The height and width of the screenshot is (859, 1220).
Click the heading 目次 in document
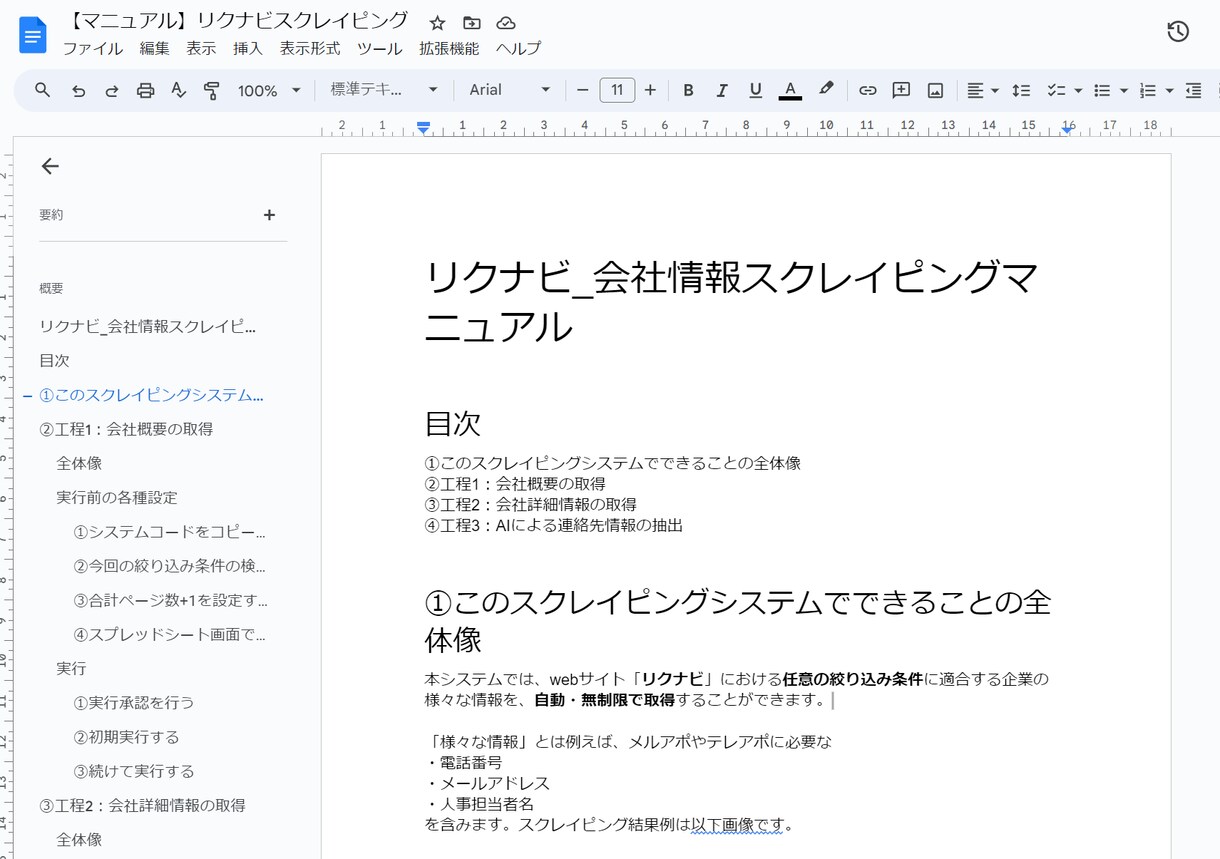pyautogui.click(x=453, y=423)
